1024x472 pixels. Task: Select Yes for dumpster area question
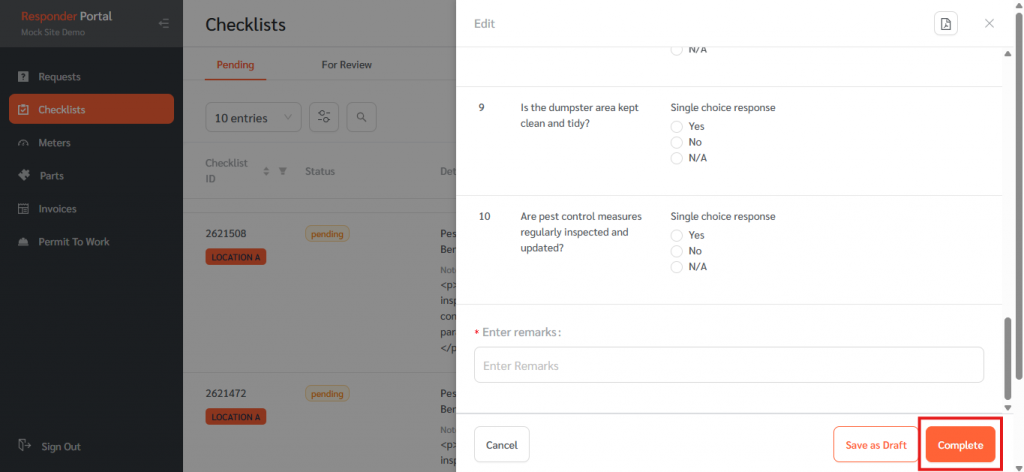click(x=677, y=126)
